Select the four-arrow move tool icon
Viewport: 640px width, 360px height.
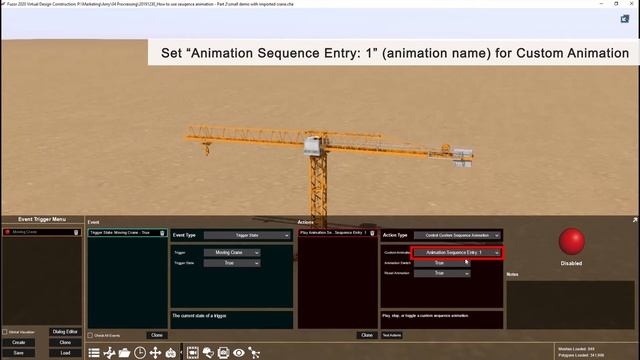tap(156, 353)
